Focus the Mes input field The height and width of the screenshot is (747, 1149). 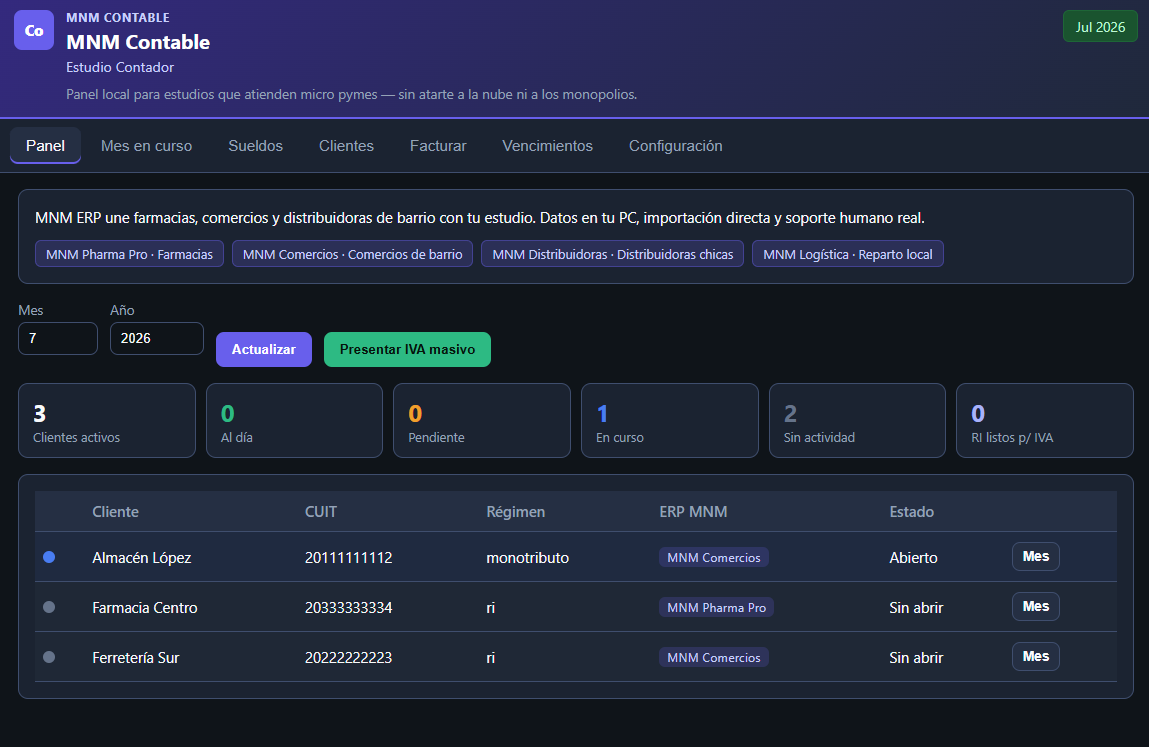point(58,339)
